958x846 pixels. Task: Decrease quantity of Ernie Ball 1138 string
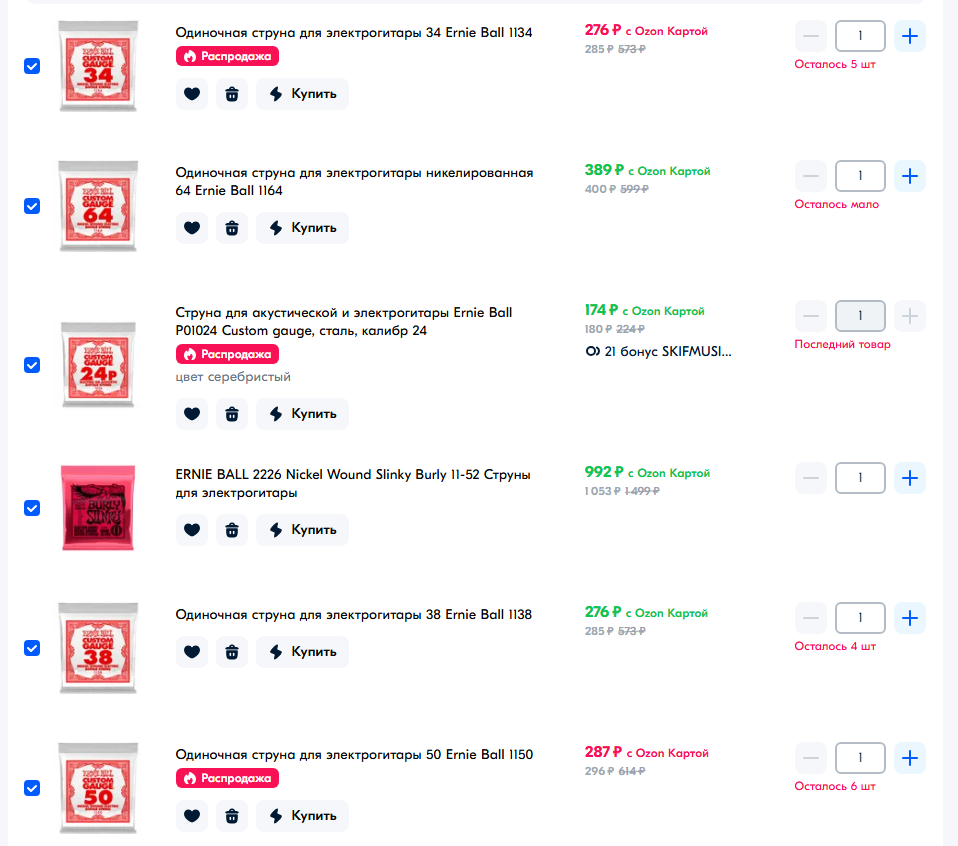811,618
